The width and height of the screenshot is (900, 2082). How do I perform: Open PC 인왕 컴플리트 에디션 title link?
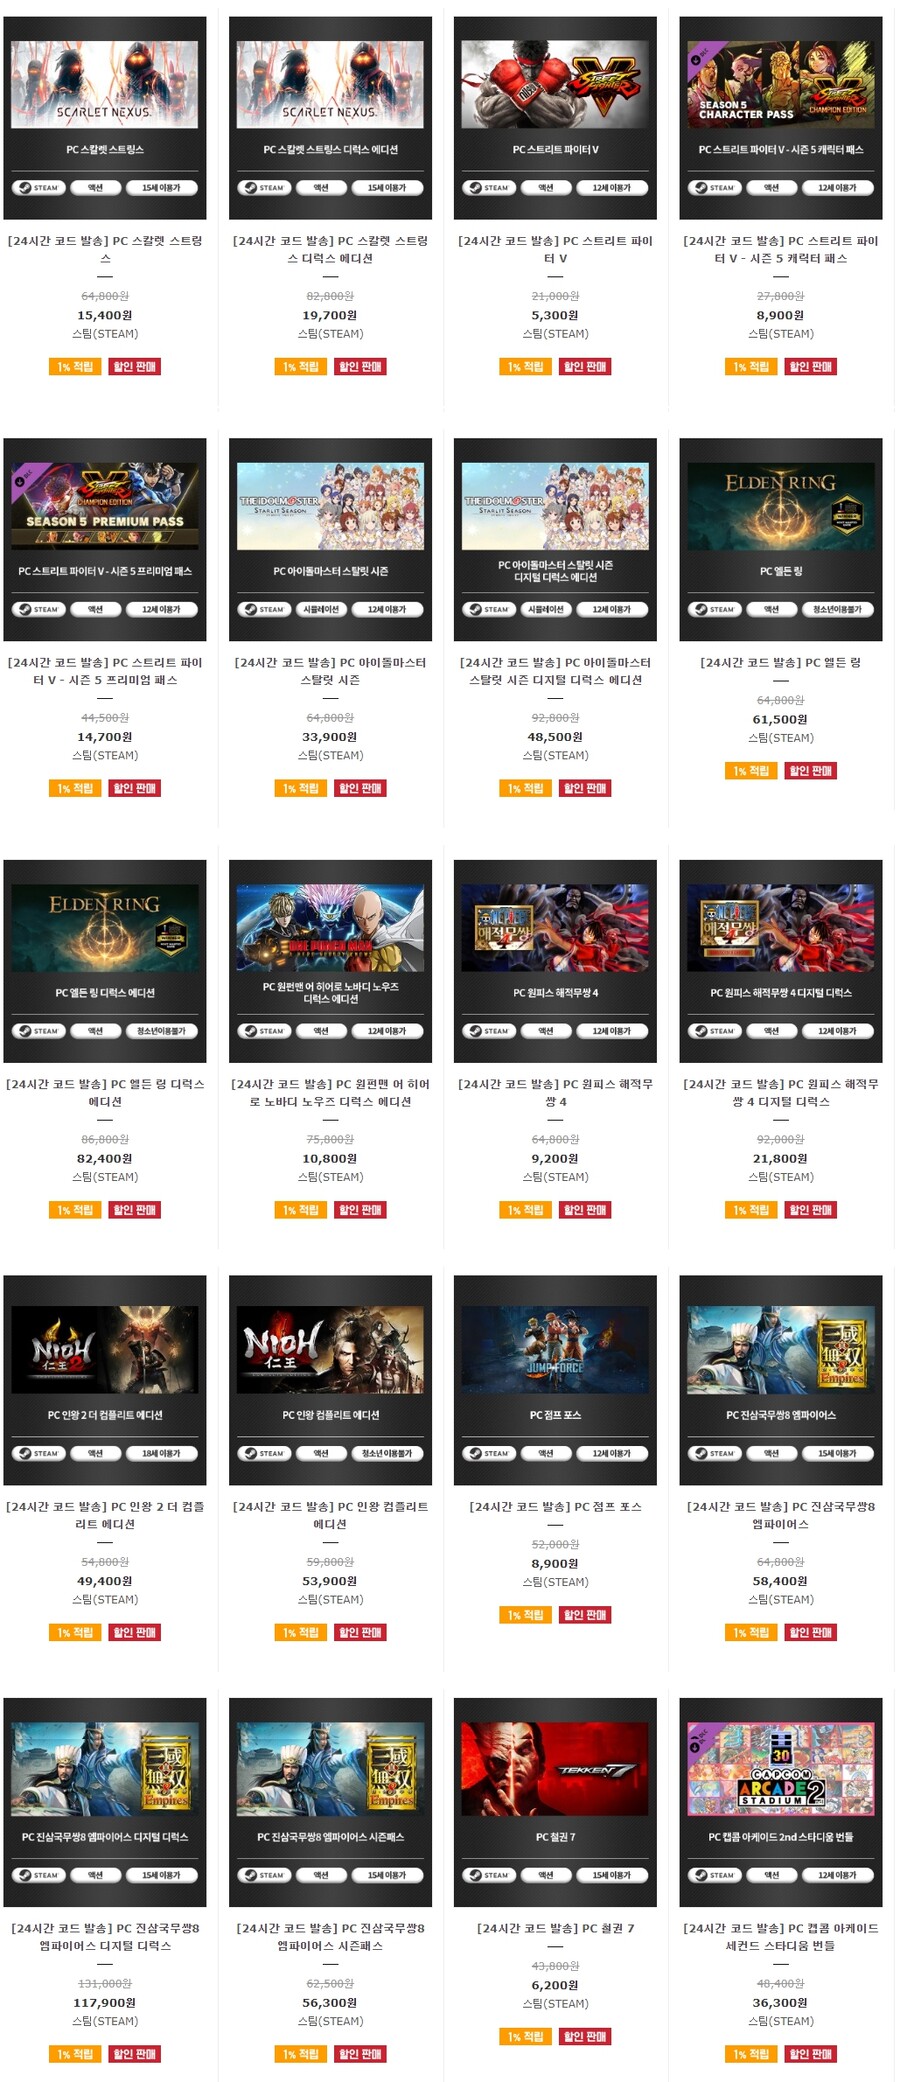click(330, 1515)
